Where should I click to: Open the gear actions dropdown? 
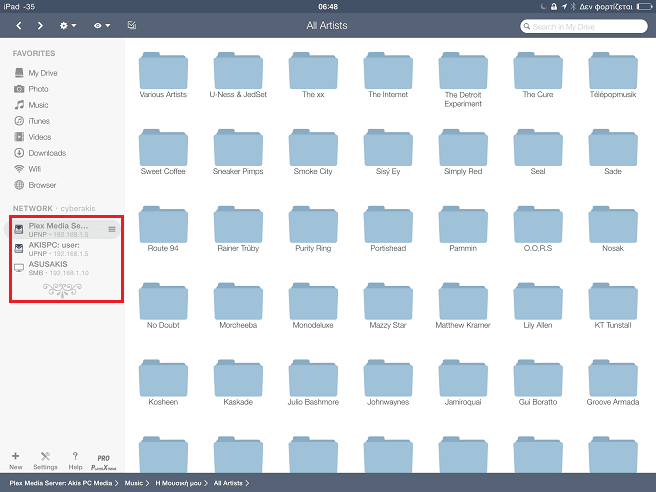point(69,25)
